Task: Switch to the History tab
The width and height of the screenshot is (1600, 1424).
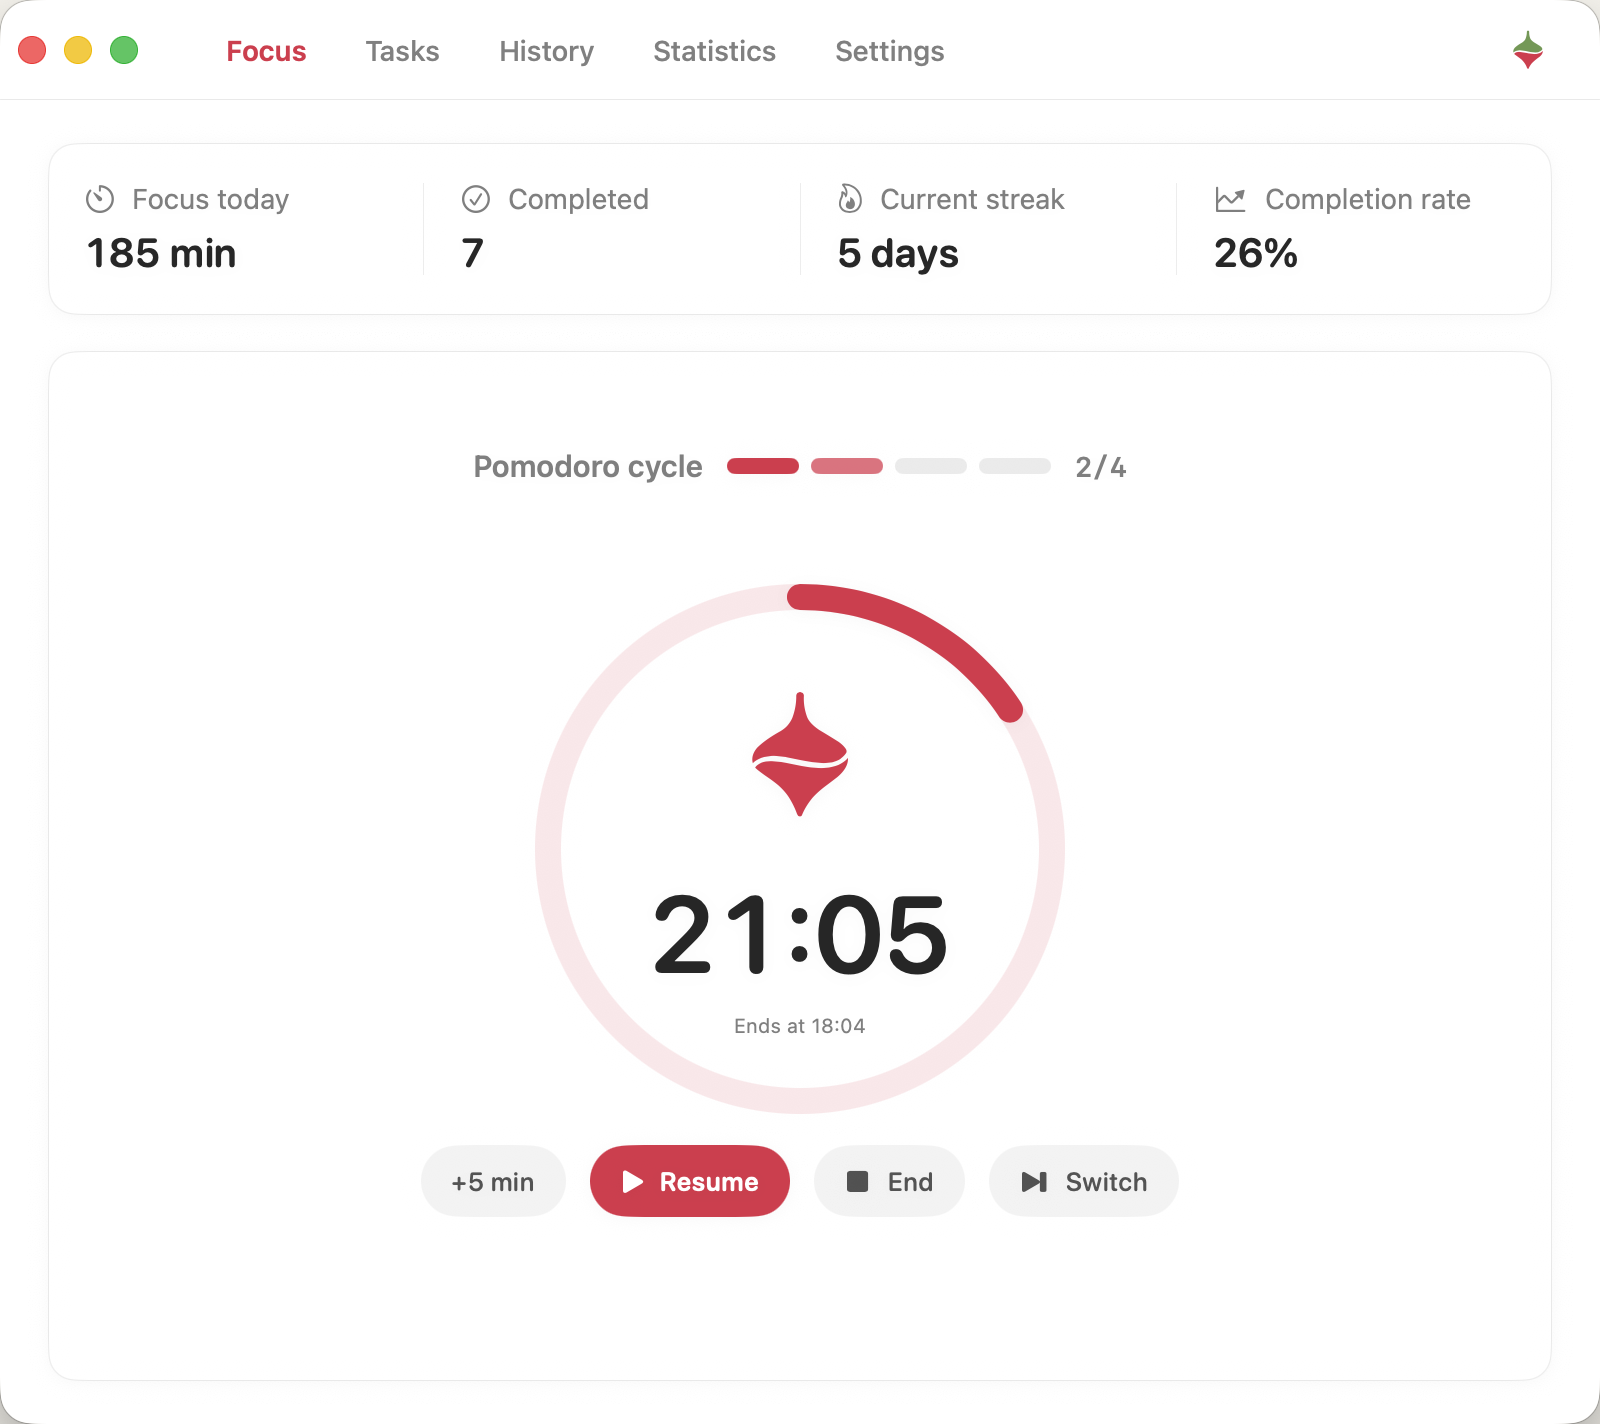Action: coord(546,51)
